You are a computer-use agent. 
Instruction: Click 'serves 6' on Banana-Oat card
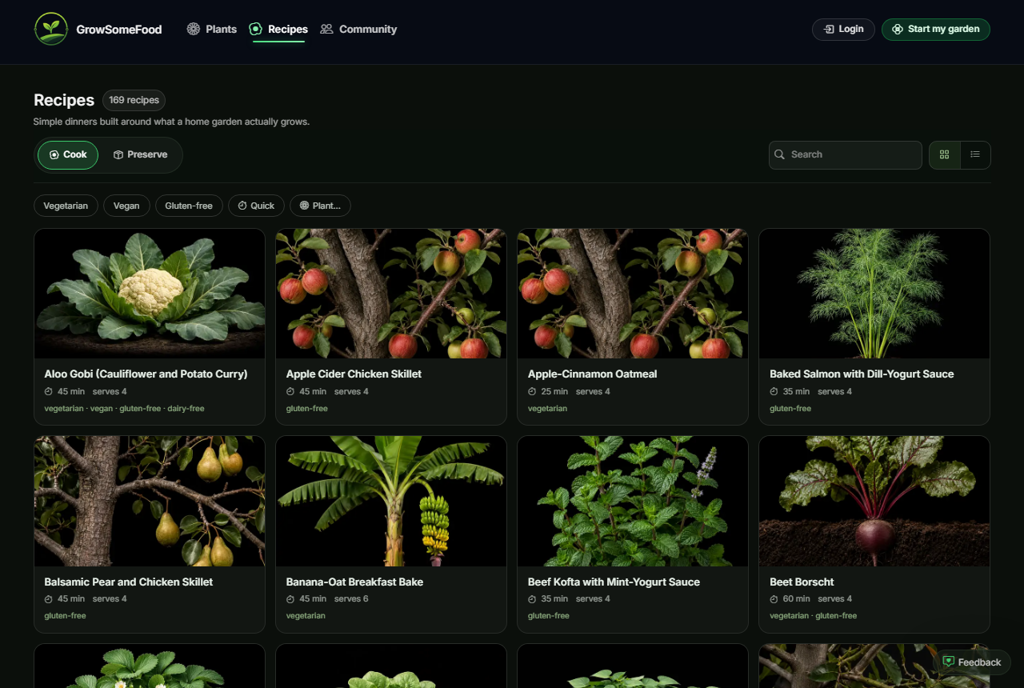tap(351, 599)
